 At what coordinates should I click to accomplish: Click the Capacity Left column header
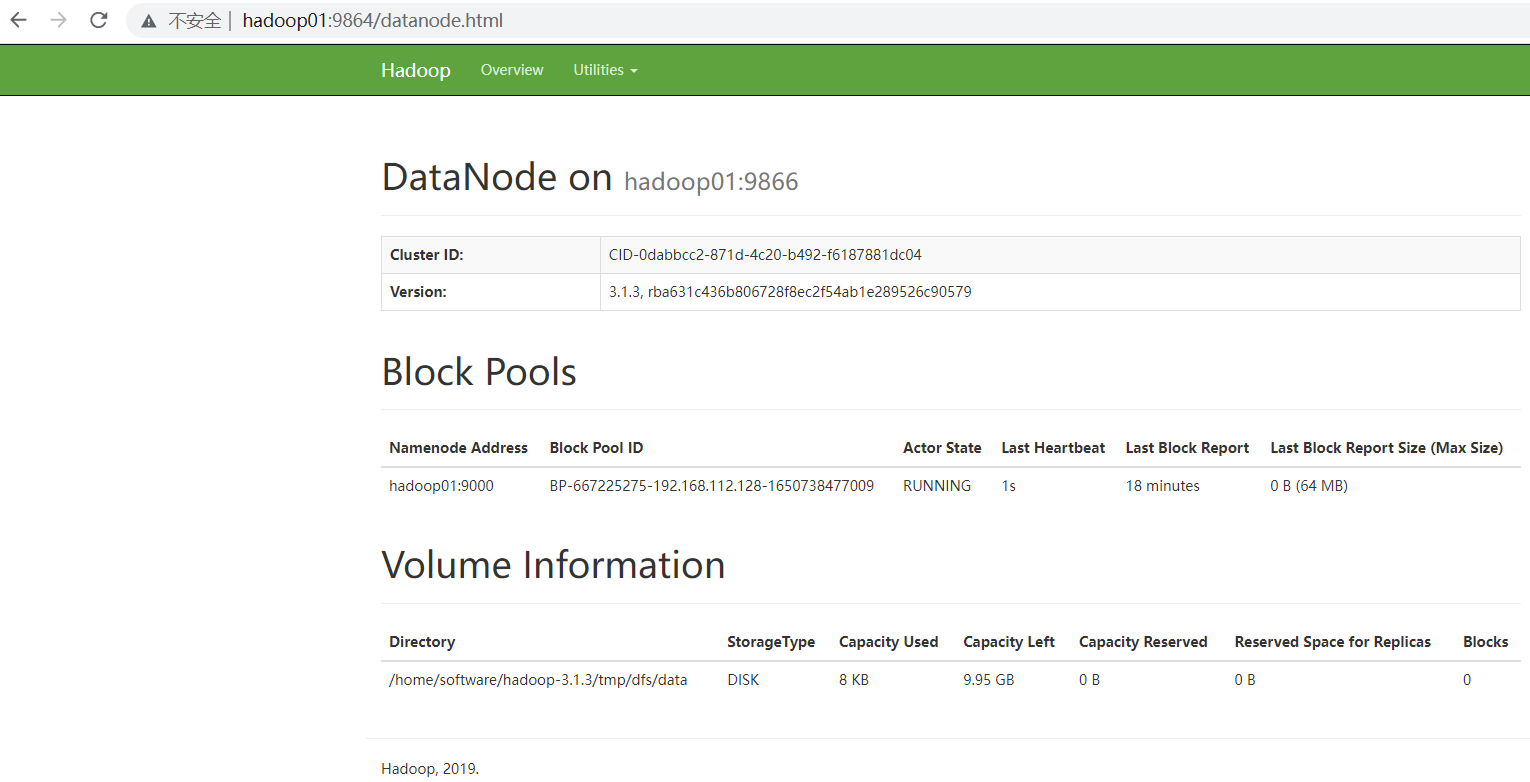pyautogui.click(x=1009, y=642)
